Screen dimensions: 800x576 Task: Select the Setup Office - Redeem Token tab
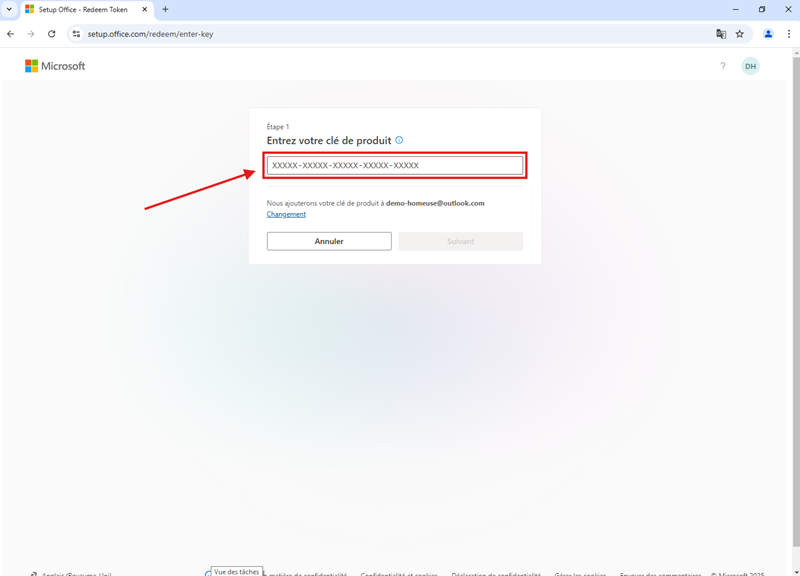(x=82, y=9)
